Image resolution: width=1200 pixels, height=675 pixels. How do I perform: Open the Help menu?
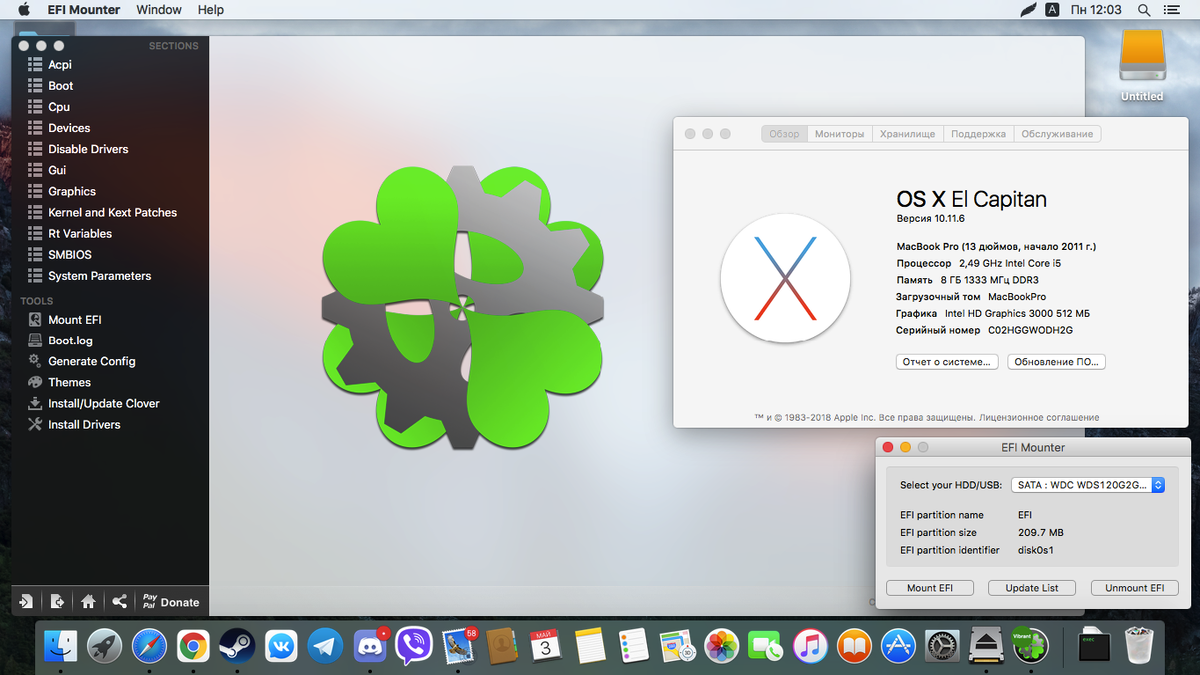coord(211,10)
